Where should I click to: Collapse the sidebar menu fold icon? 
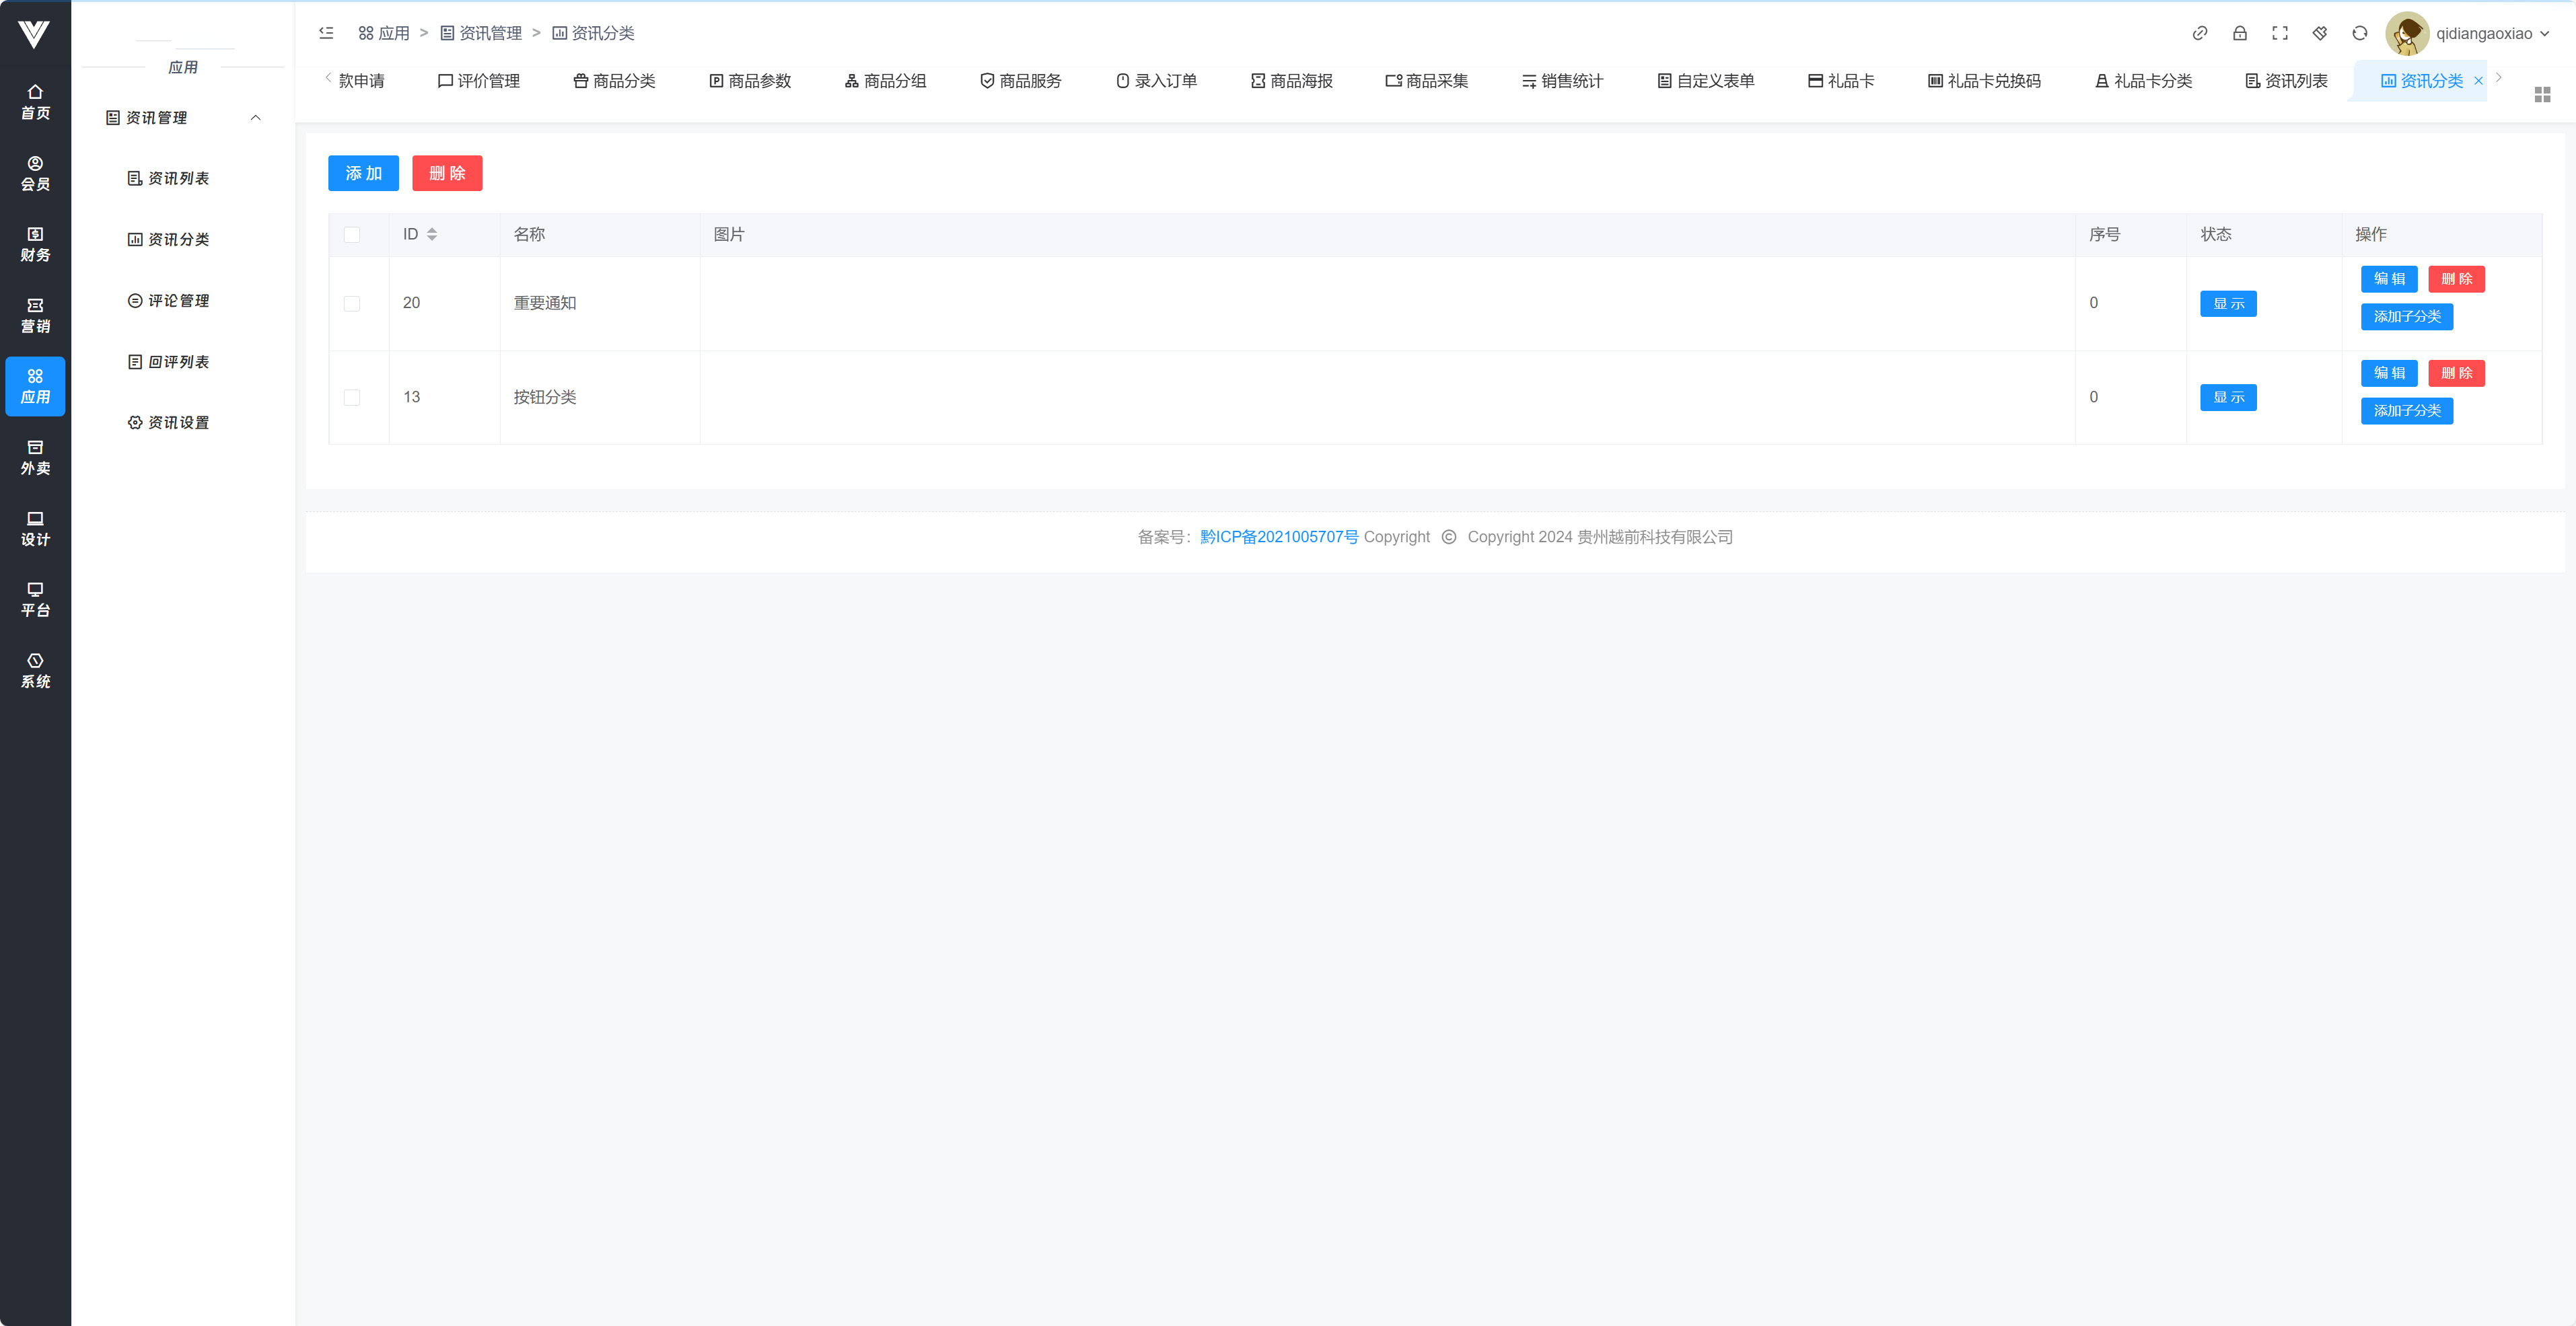click(326, 33)
